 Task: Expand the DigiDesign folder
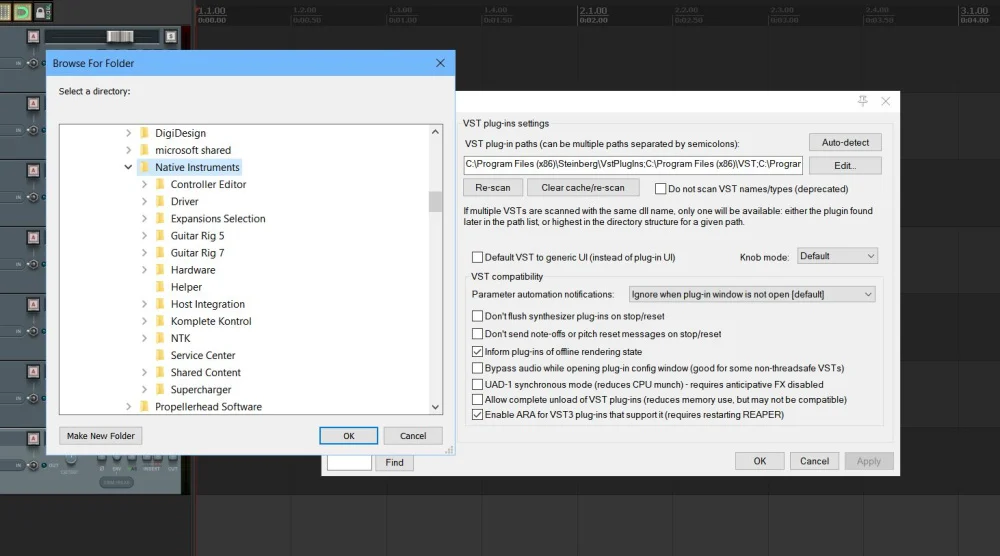click(128, 133)
